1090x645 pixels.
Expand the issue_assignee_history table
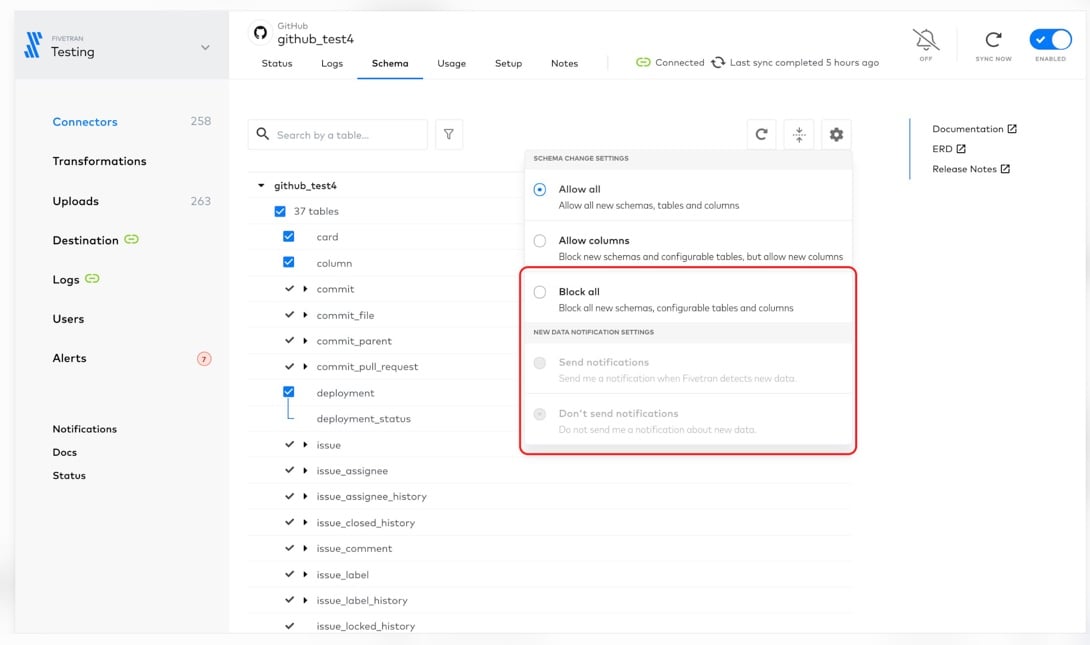[305, 496]
